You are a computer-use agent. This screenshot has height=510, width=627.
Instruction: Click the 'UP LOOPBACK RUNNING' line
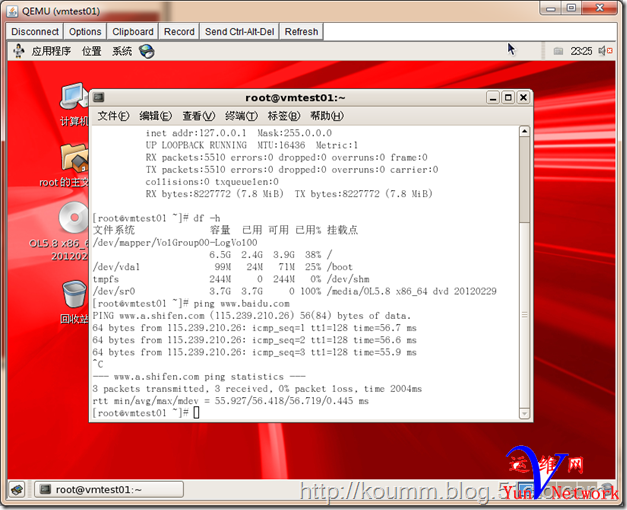(252, 145)
